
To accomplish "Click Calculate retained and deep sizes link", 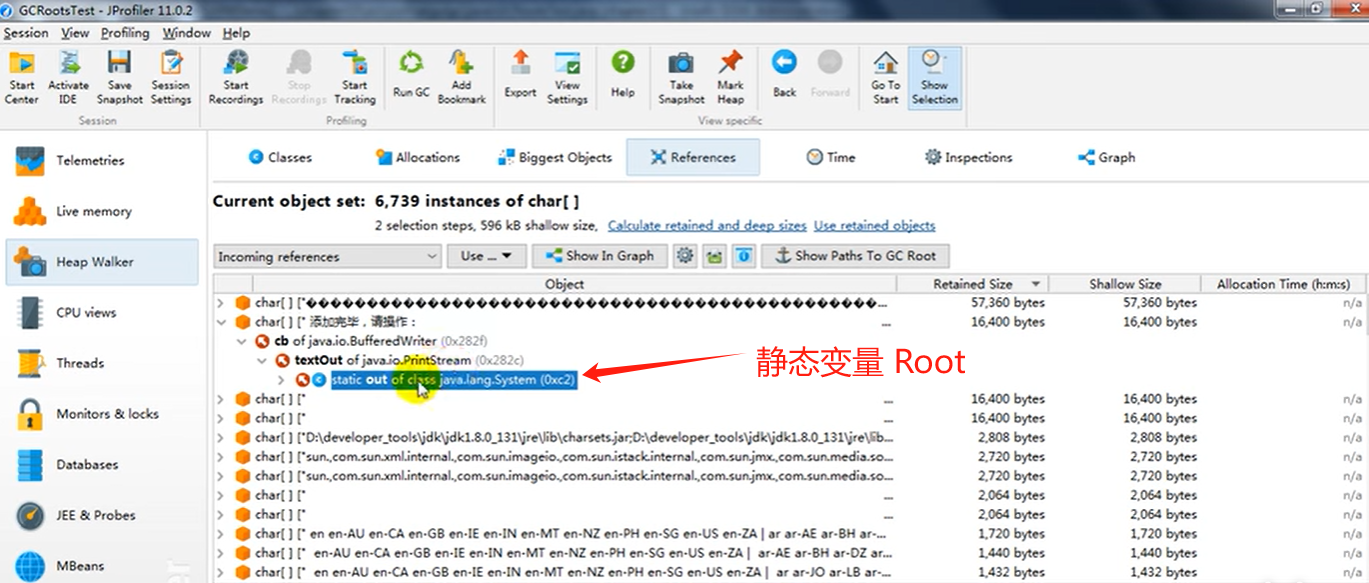I will 707,225.
